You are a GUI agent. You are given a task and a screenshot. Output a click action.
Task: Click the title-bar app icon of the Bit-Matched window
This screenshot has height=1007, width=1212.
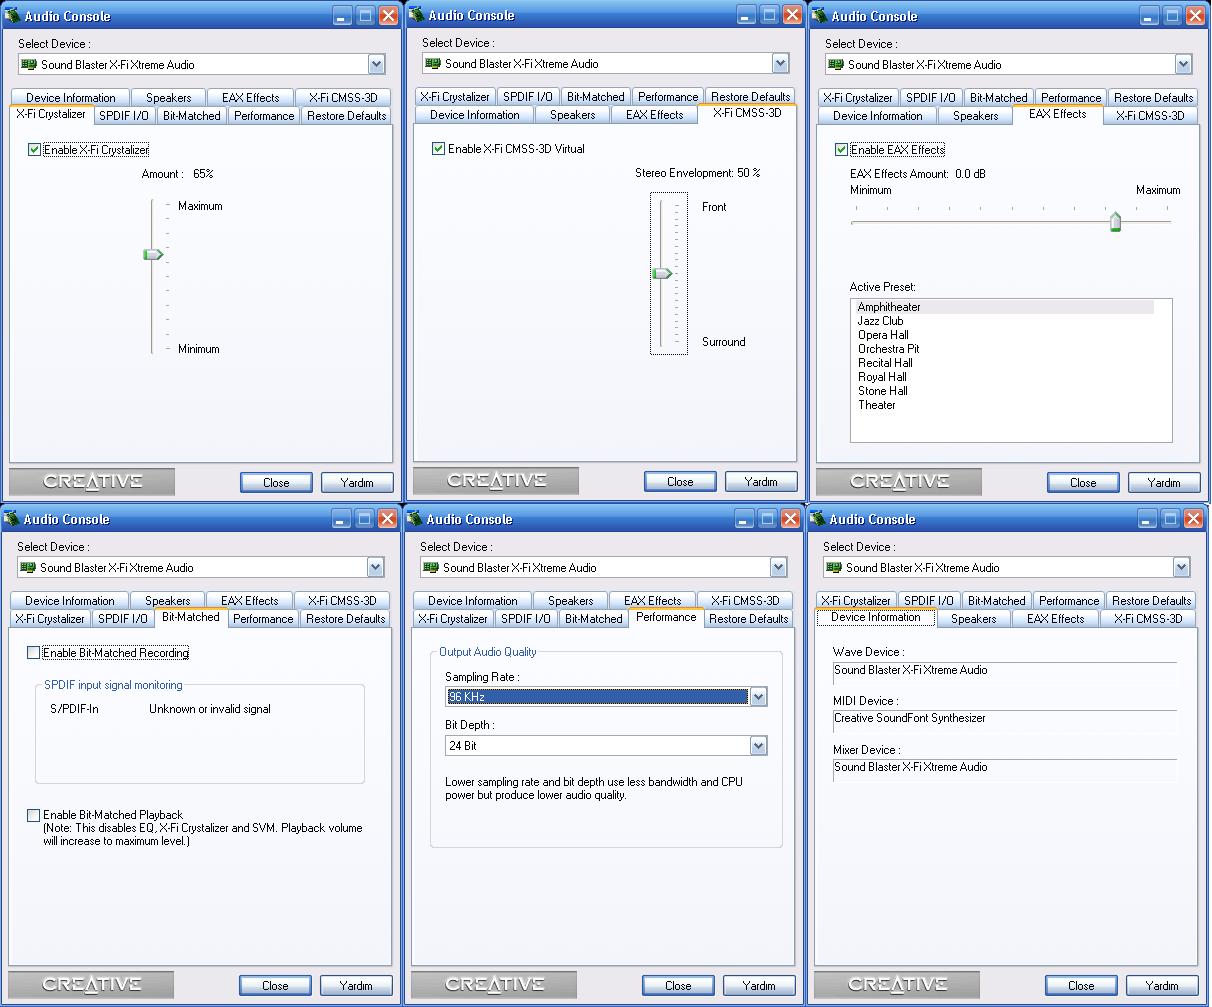(12, 519)
